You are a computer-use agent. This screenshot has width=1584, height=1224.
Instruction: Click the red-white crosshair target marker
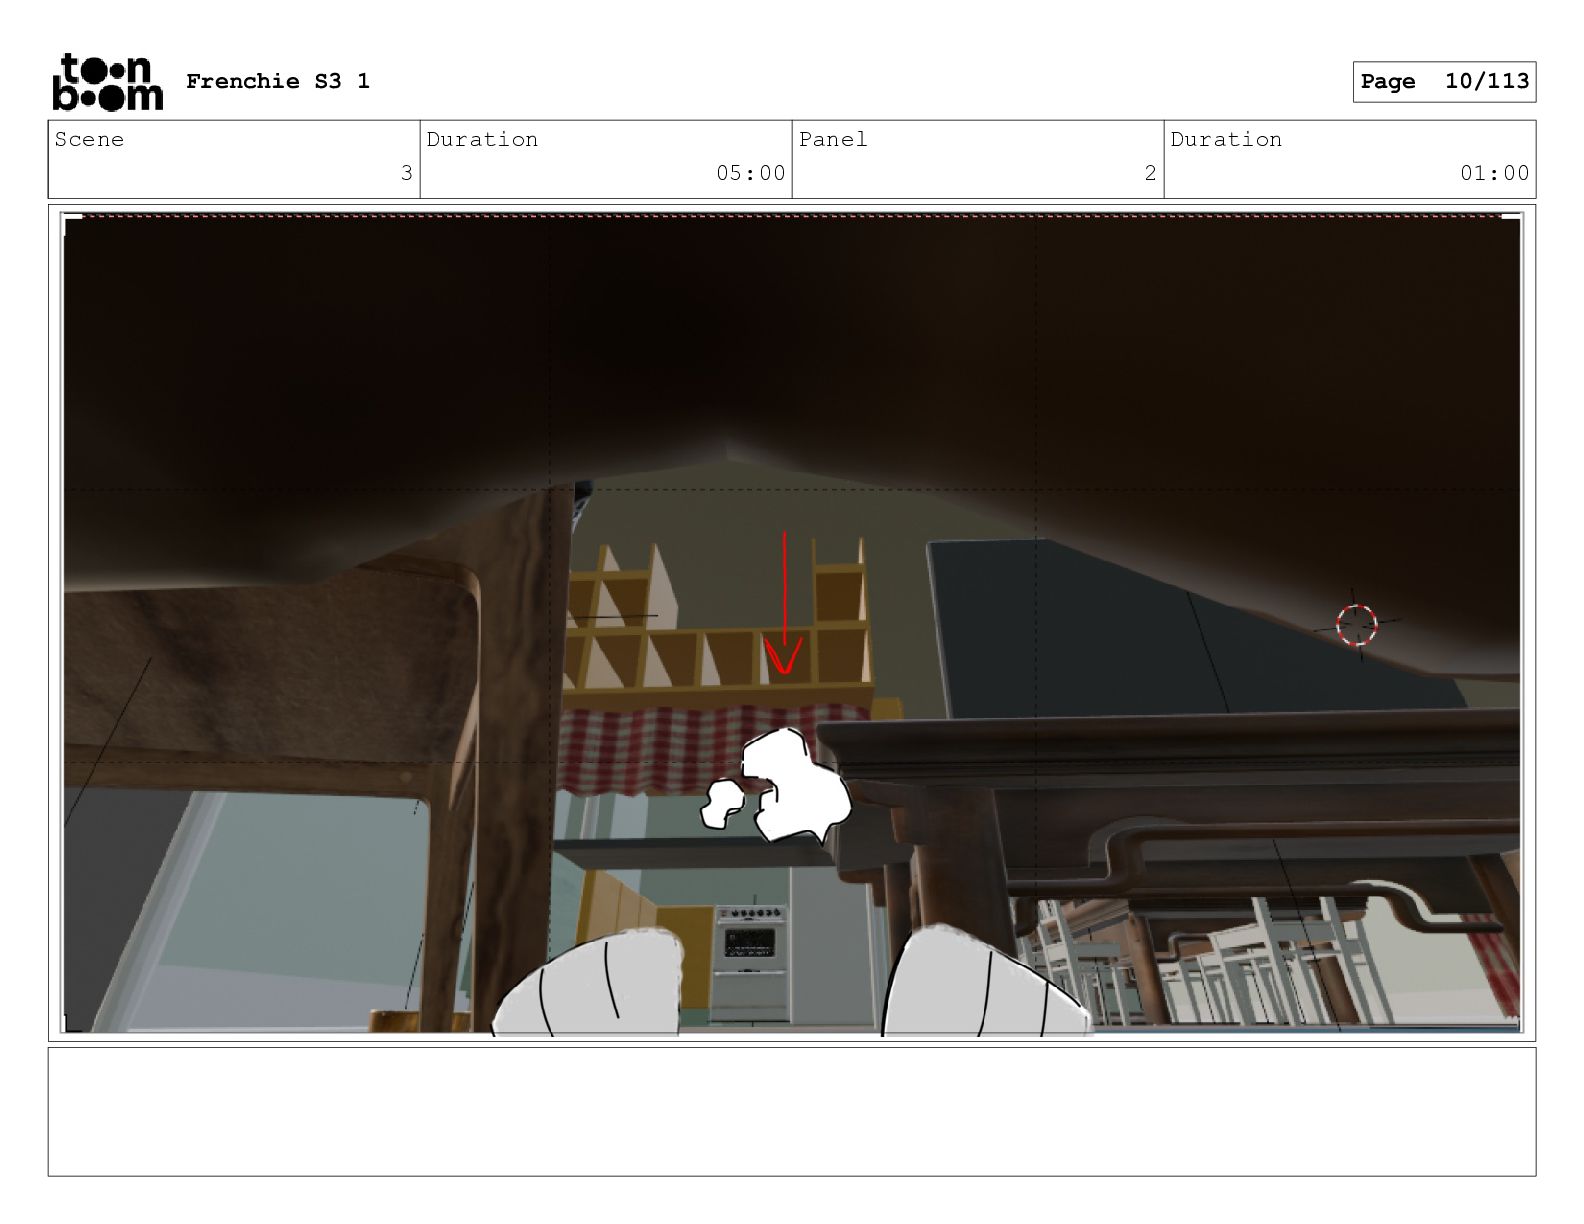(x=1357, y=625)
